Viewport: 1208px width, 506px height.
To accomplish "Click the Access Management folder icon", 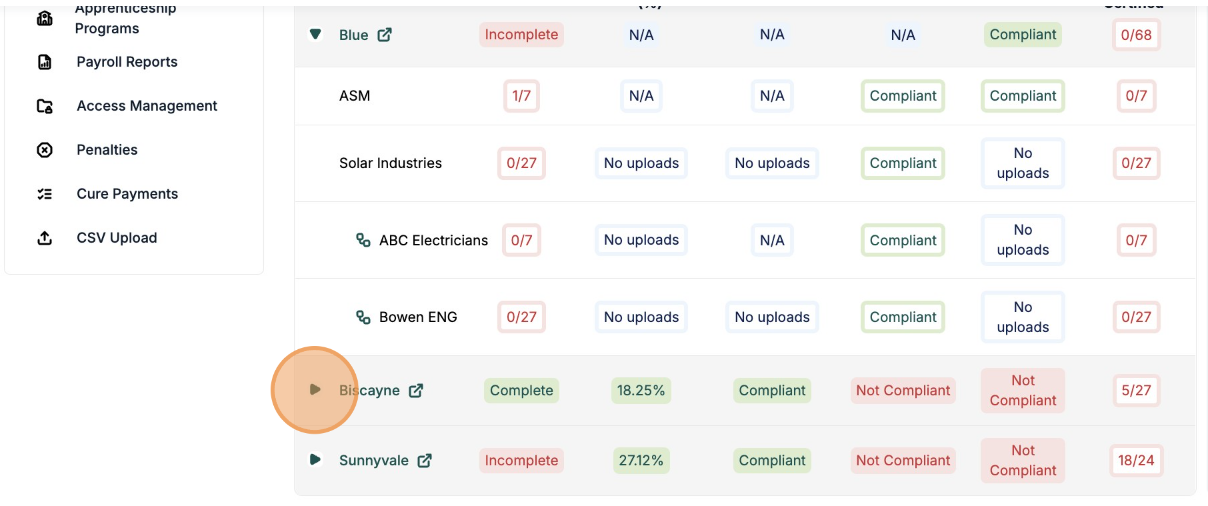I will point(45,106).
